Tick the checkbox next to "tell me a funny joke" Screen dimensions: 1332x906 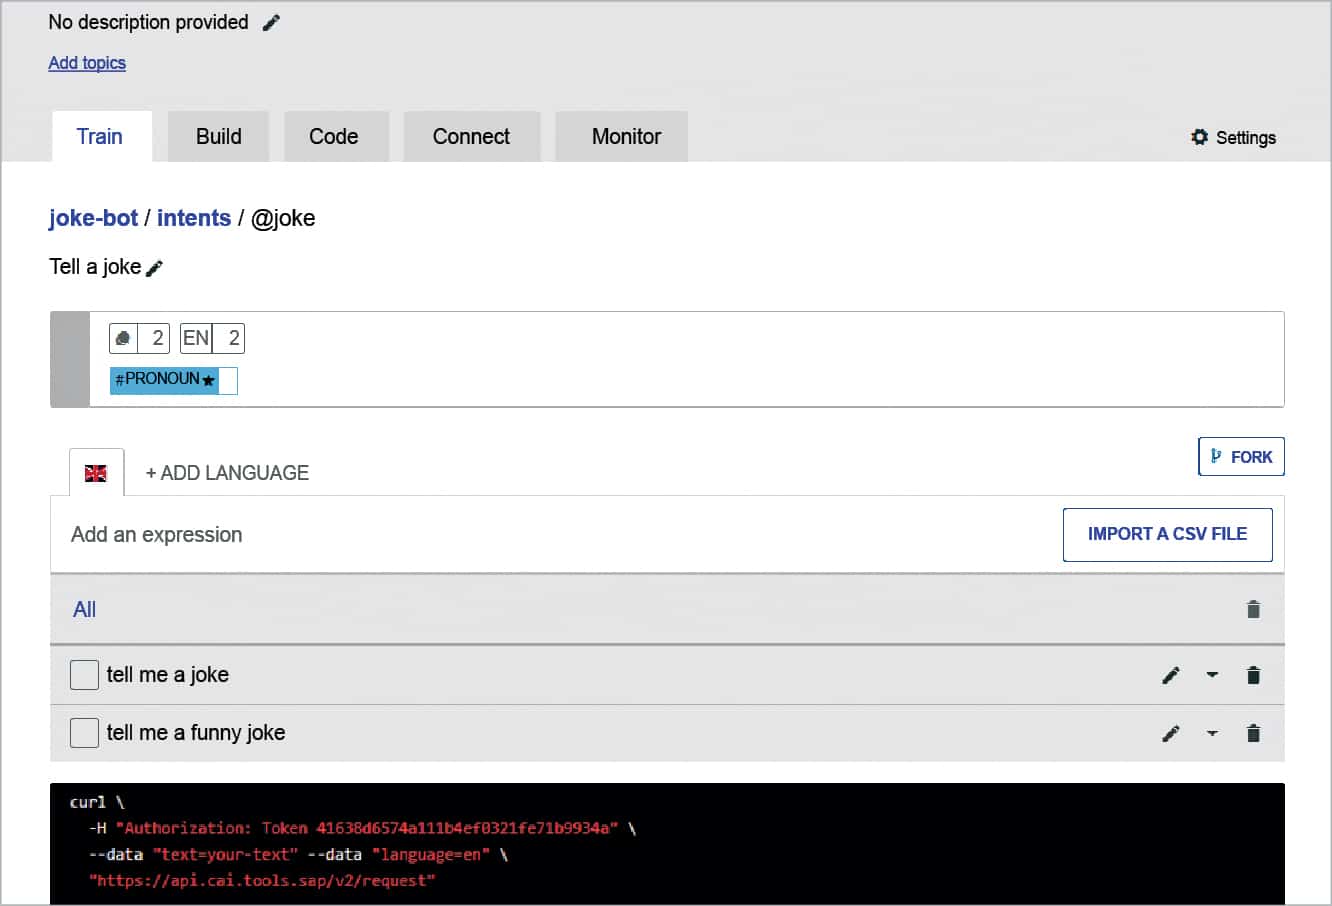pos(84,733)
